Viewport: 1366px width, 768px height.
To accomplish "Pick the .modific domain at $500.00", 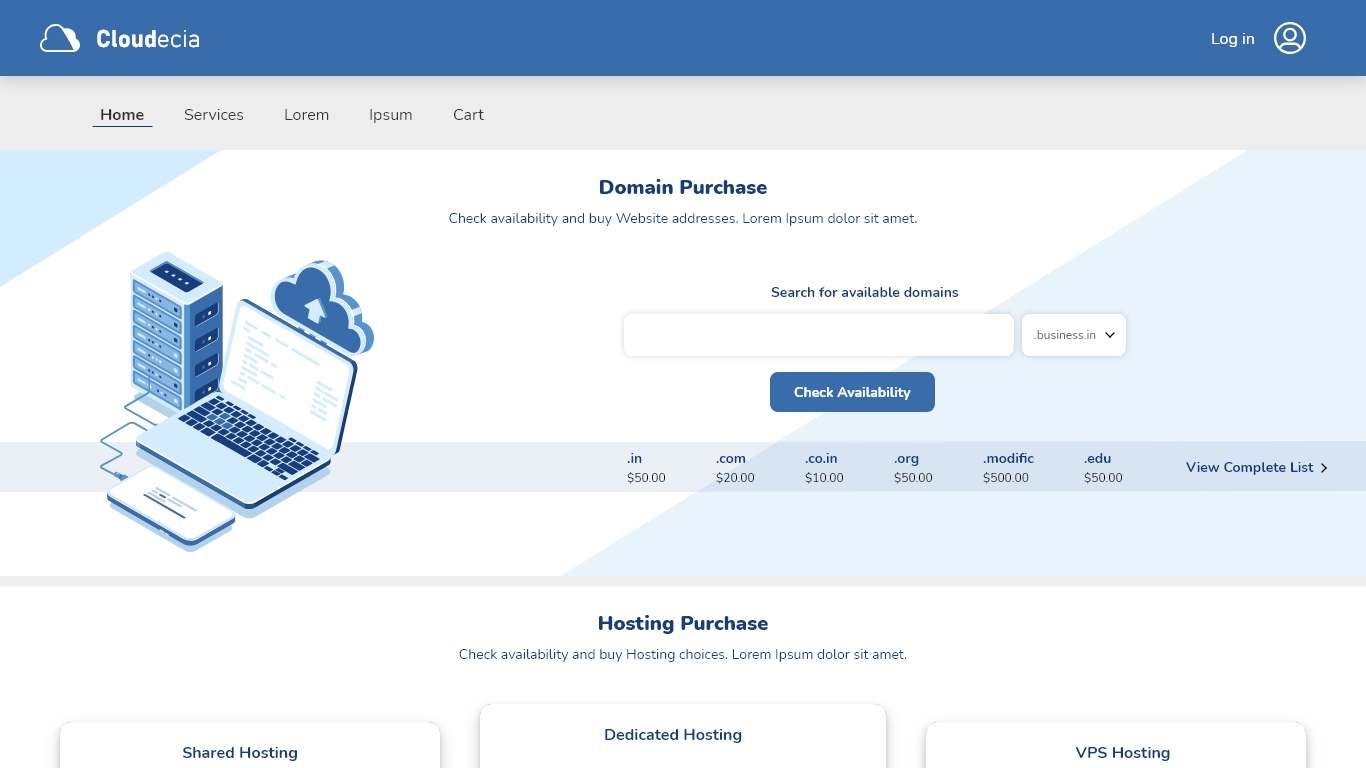I will pos(1008,467).
